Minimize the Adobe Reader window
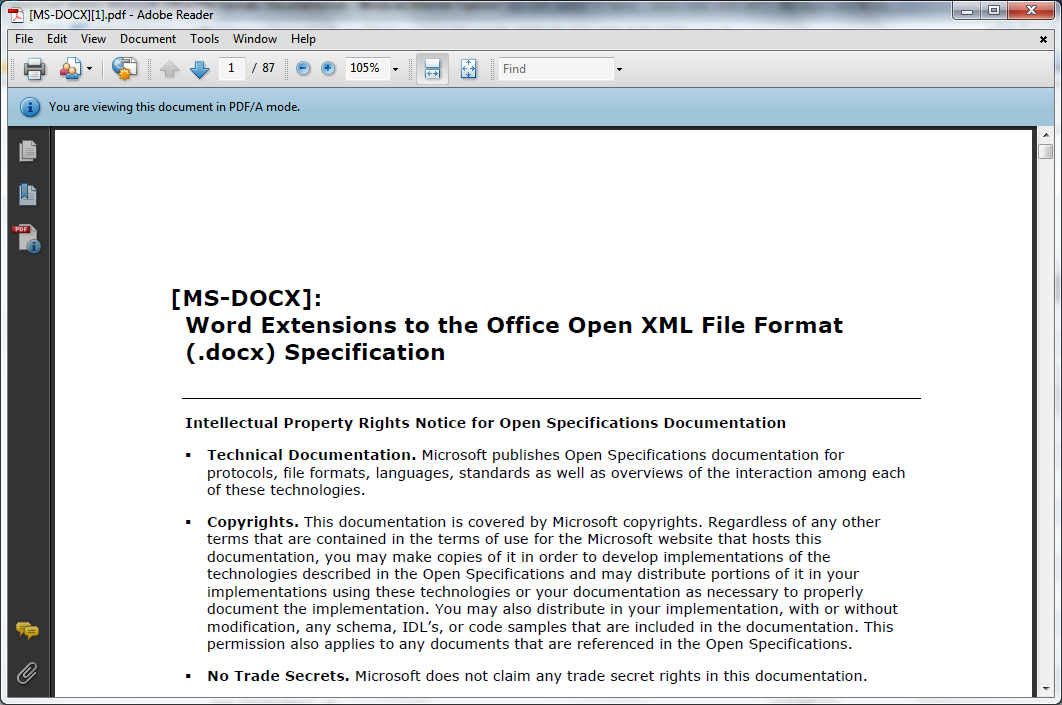Screen dimensions: 1062x705 pyautogui.click(x=967, y=11)
